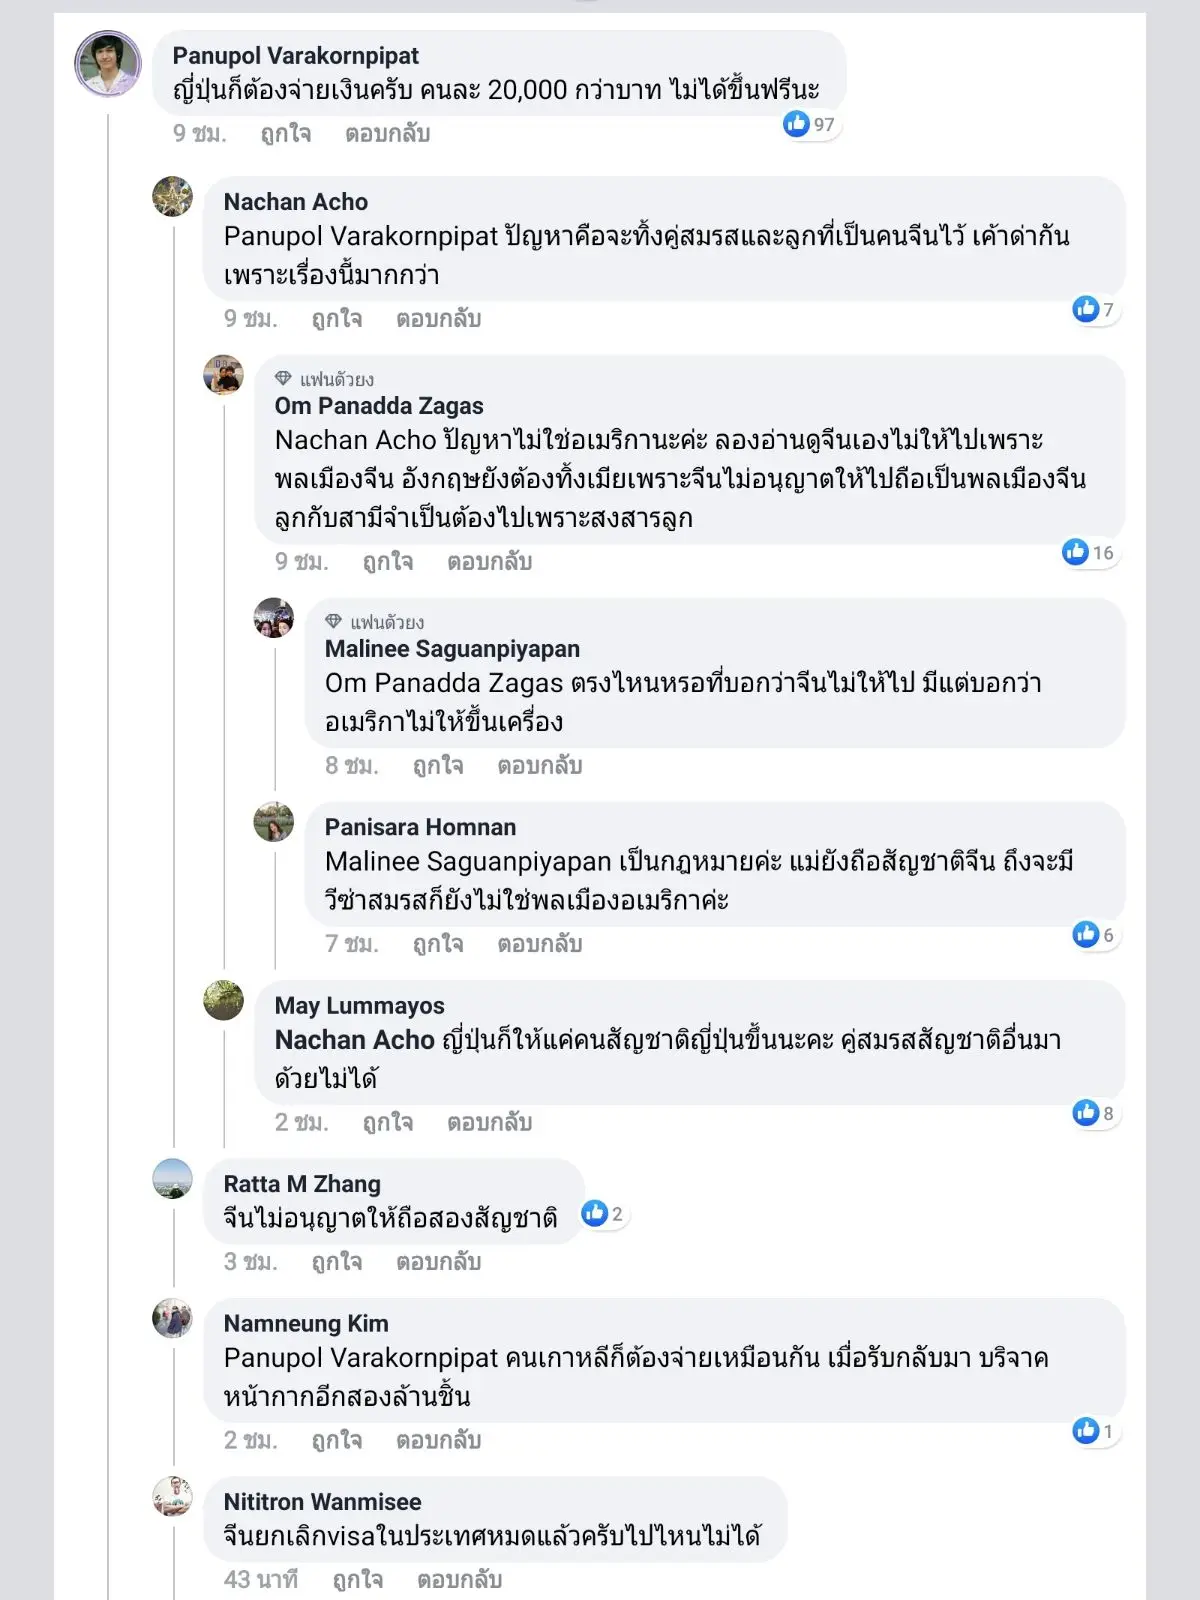Click the 7 likes icon on Nachan Acho's comment
Viewport: 1200px width, 1600px height.
tap(1087, 309)
